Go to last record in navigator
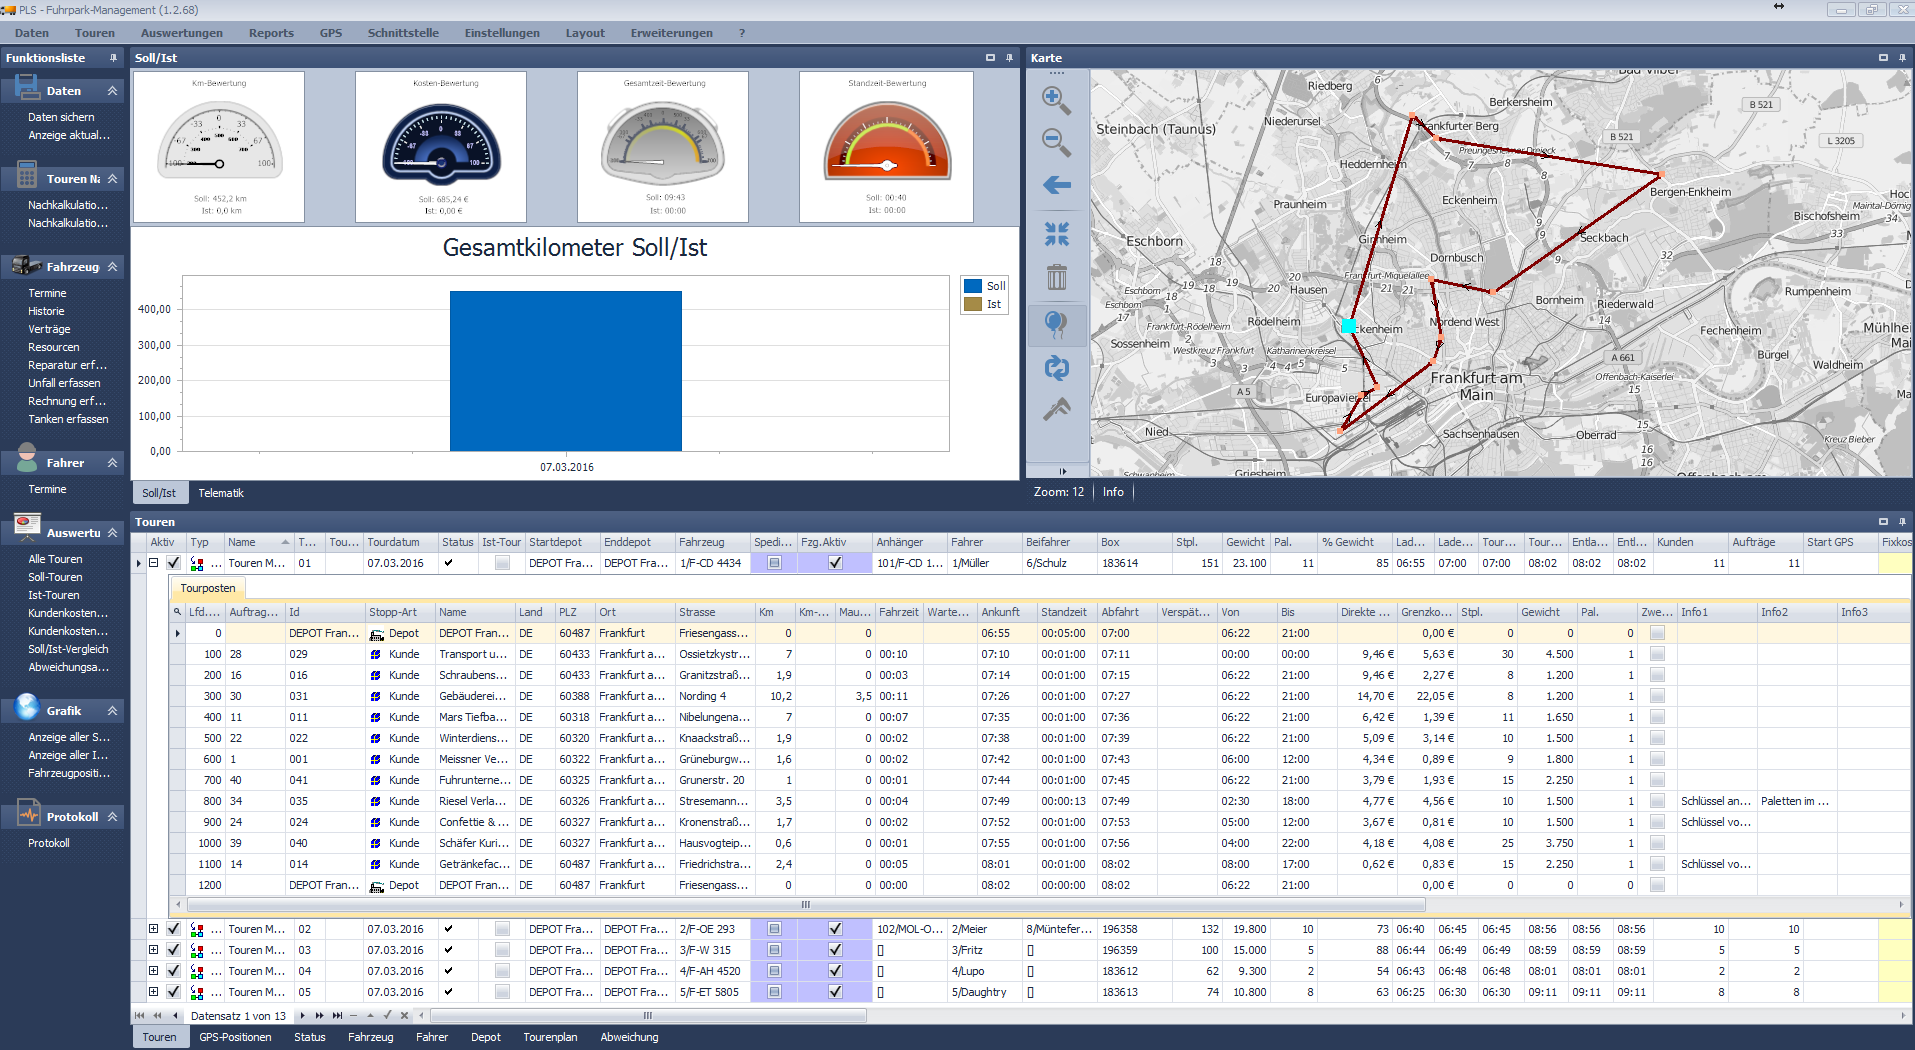 (337, 1015)
